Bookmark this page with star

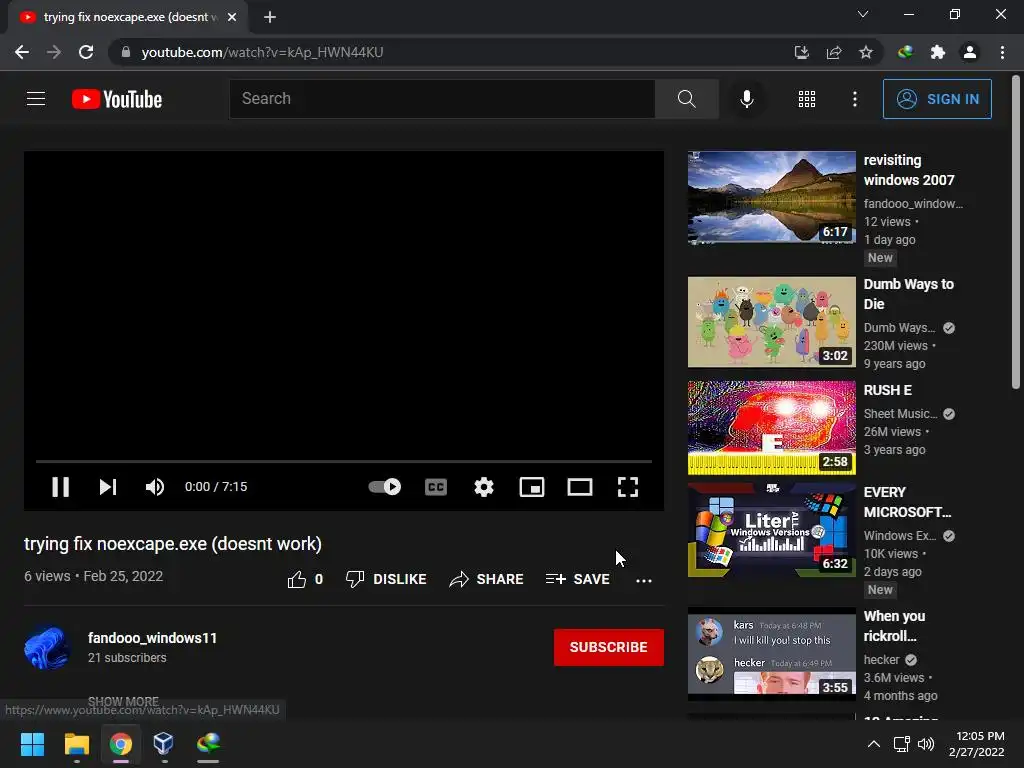(x=866, y=52)
